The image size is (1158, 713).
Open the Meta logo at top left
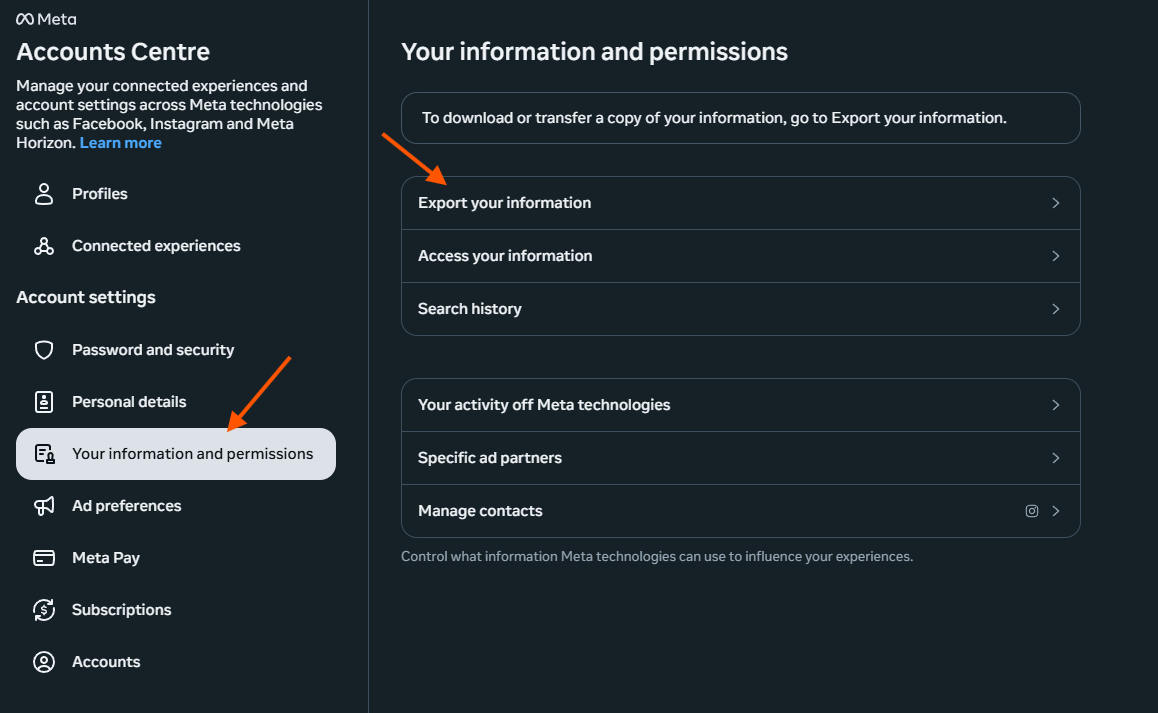(46, 19)
